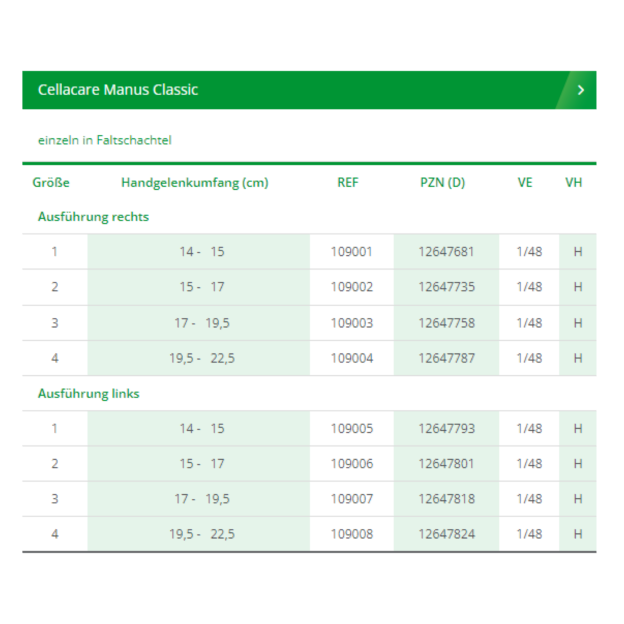
Task: Select REF number 109008
Action: coord(352,534)
